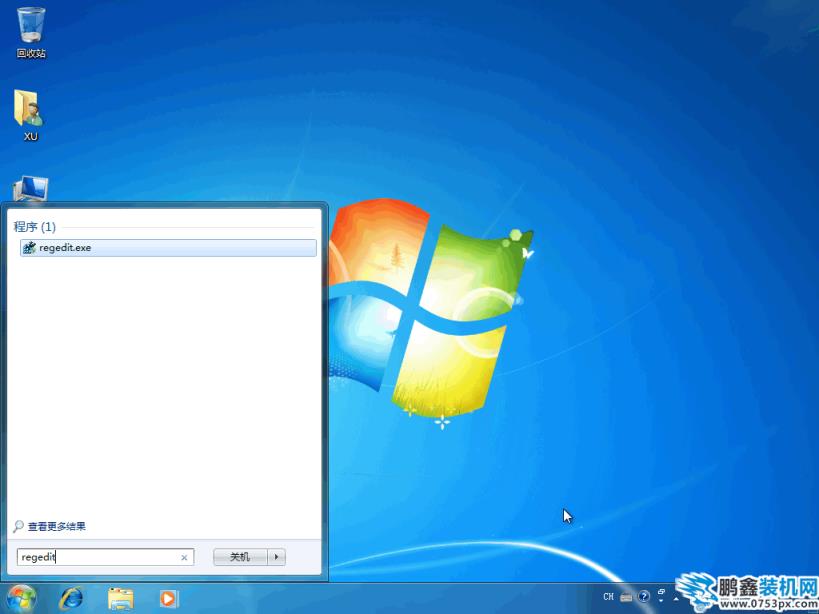819x614 pixels.
Task: Expand the shutdown options arrow
Action: (x=276, y=557)
